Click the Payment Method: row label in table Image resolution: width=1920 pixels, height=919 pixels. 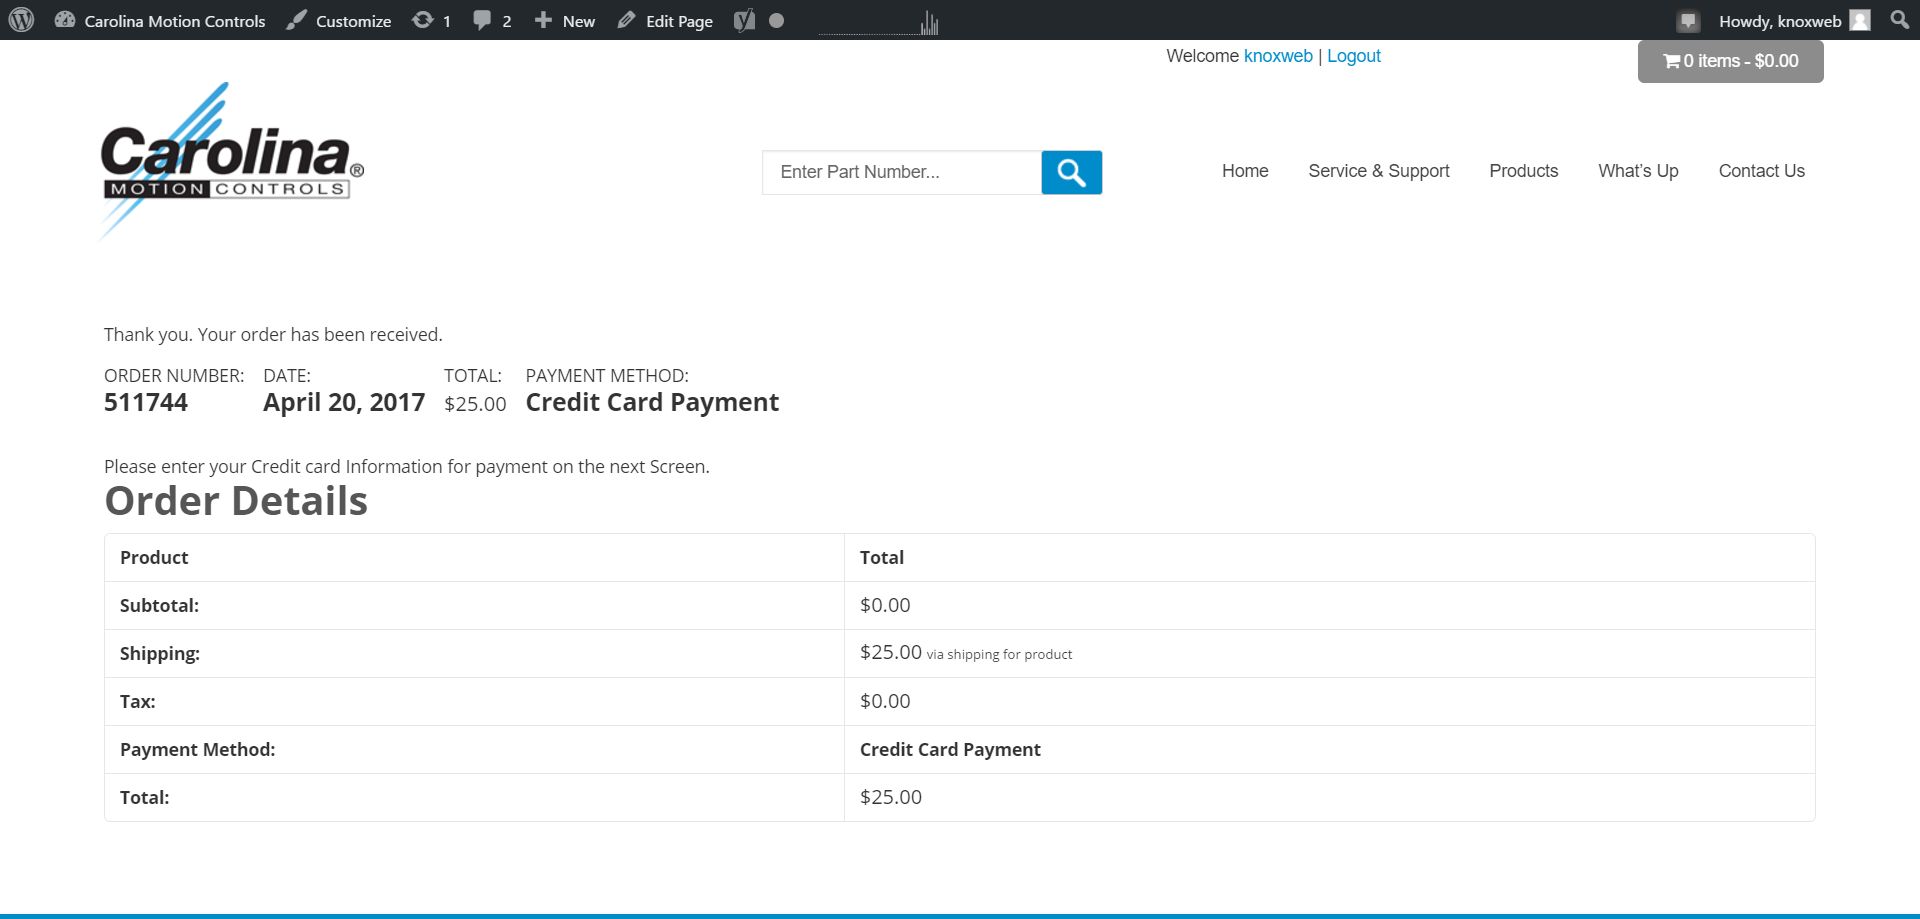click(x=197, y=749)
